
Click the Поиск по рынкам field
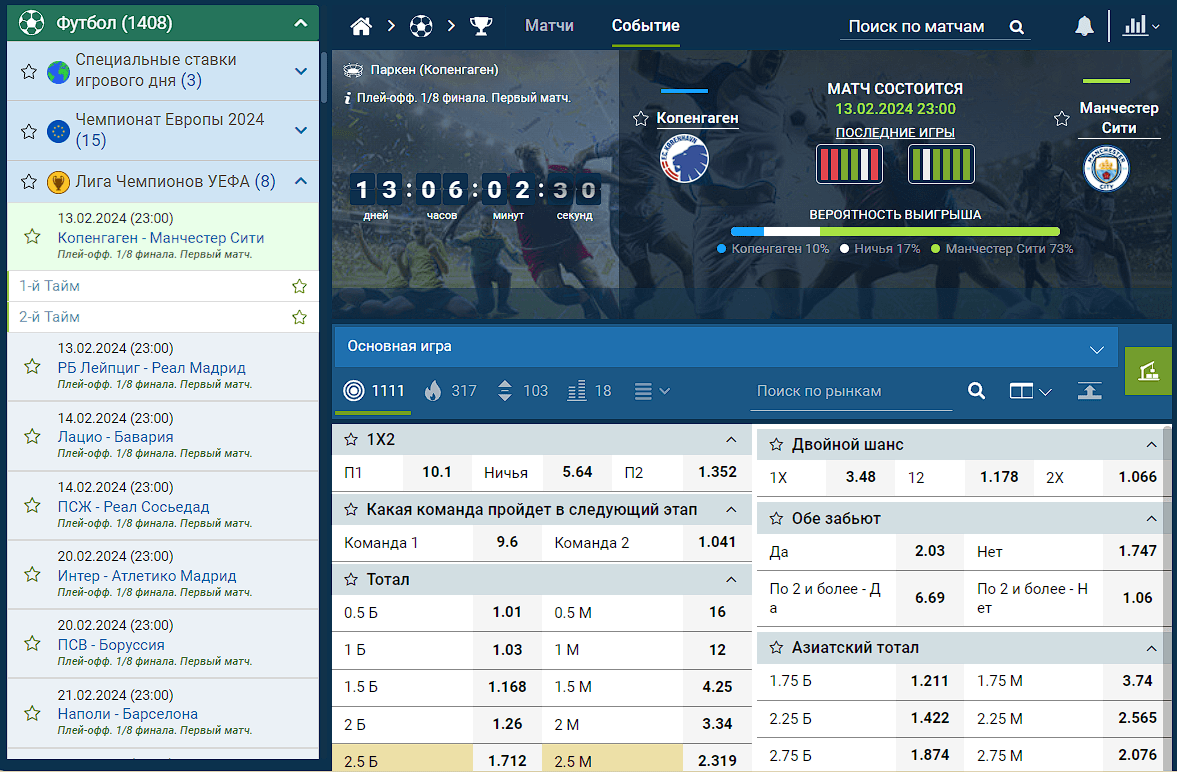(x=851, y=391)
